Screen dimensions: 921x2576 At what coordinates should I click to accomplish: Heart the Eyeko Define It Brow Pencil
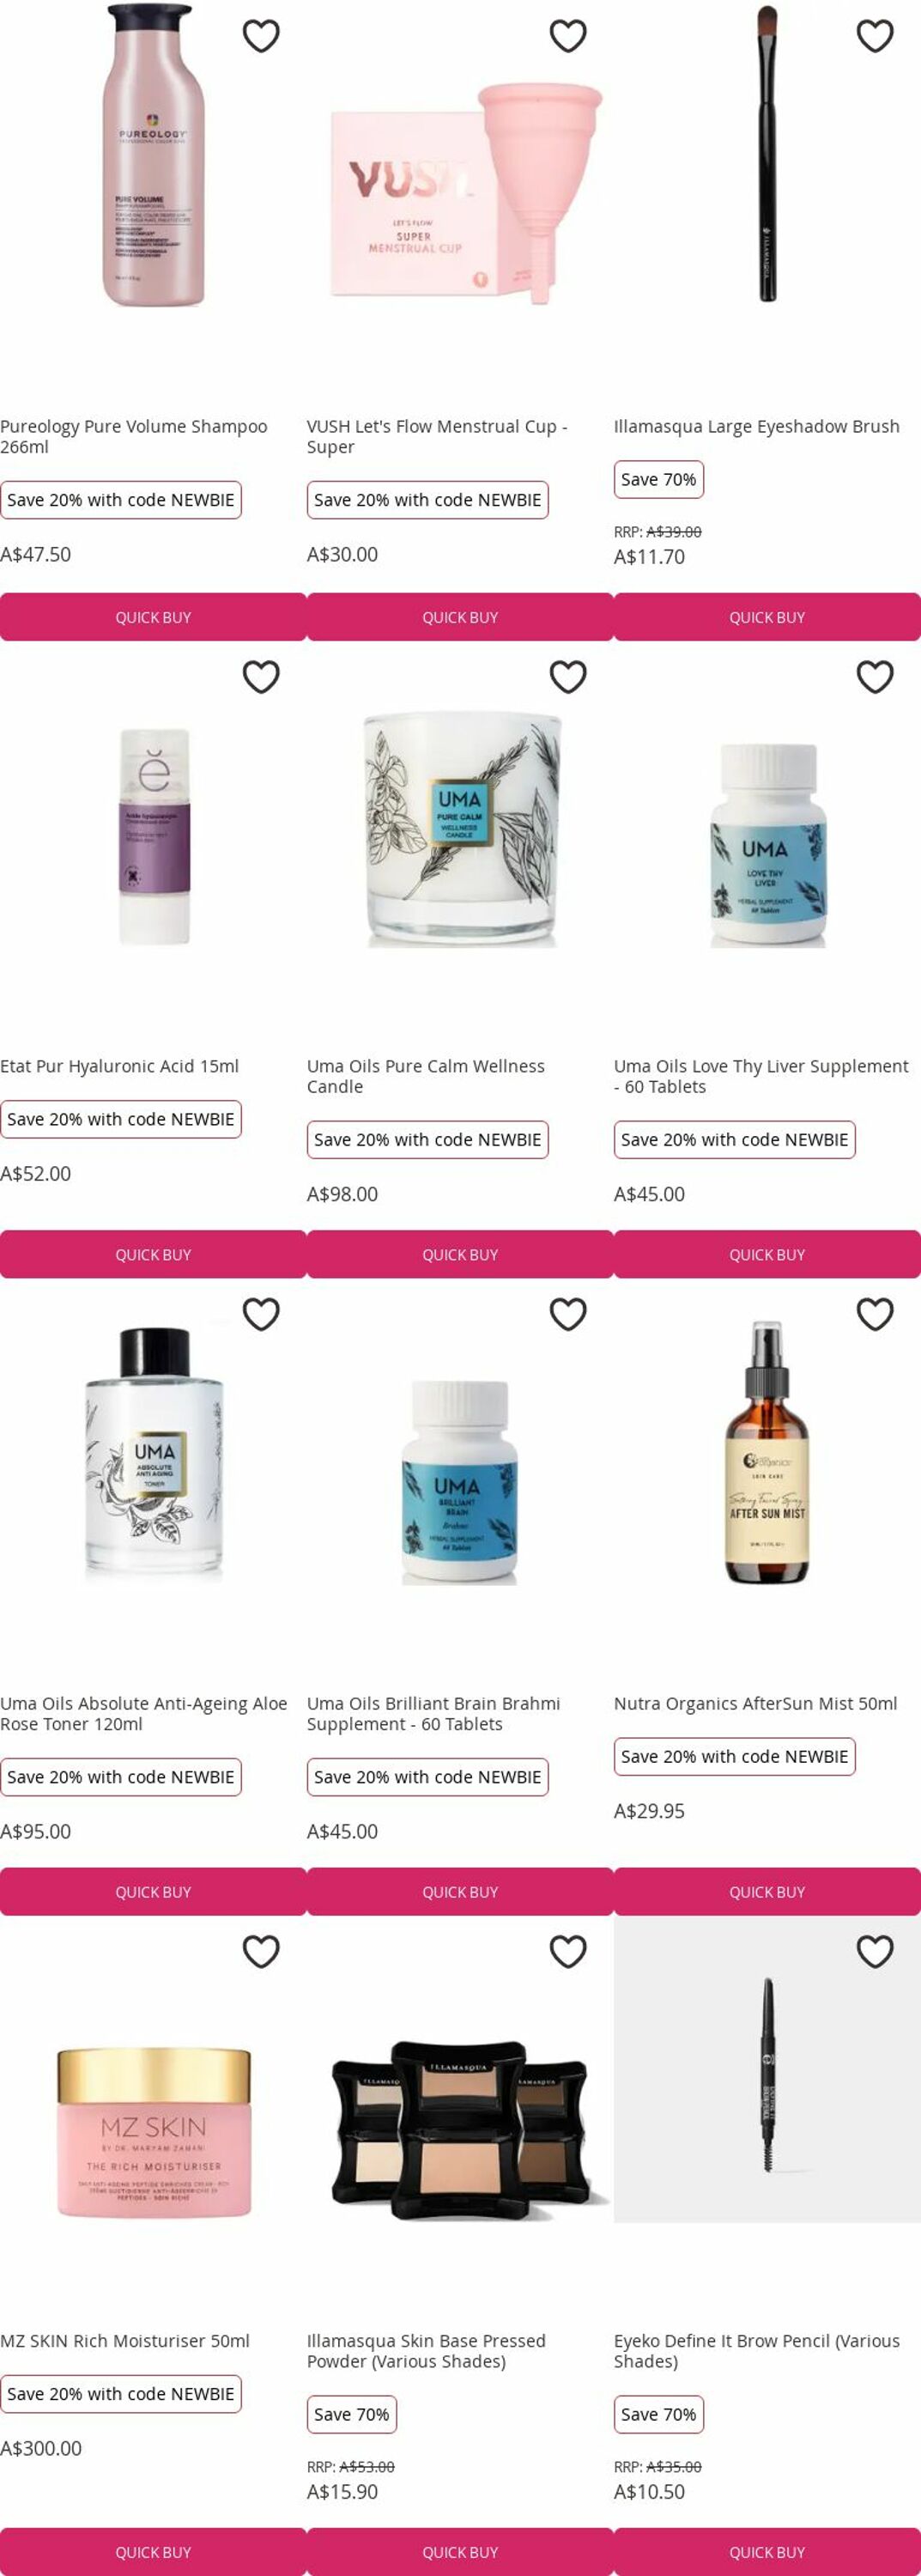point(875,1951)
